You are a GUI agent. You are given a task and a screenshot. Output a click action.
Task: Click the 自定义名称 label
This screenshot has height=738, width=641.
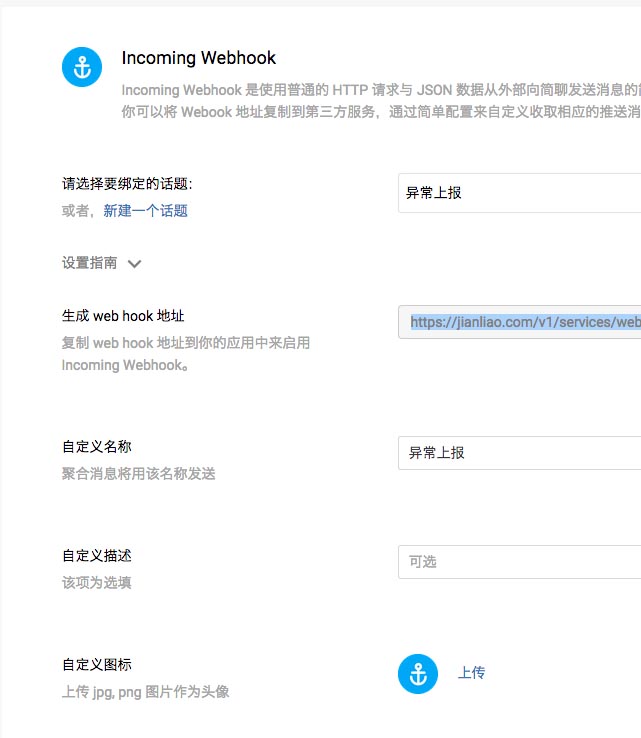pos(96,447)
